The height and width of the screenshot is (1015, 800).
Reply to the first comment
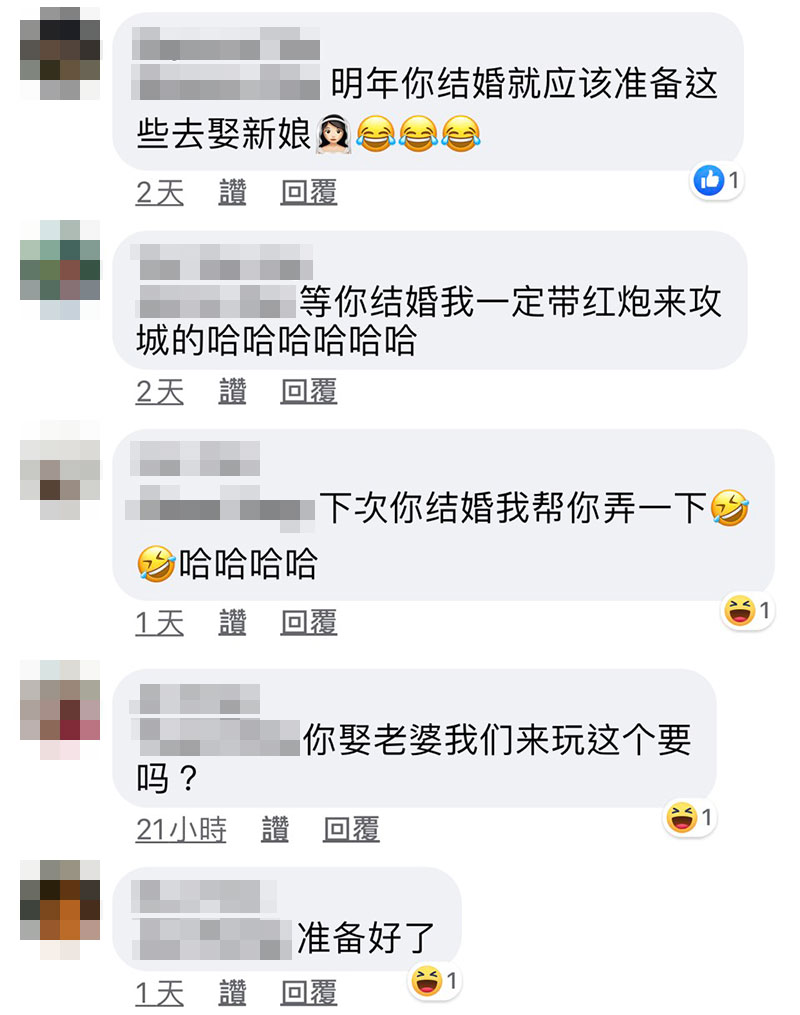pos(309,192)
